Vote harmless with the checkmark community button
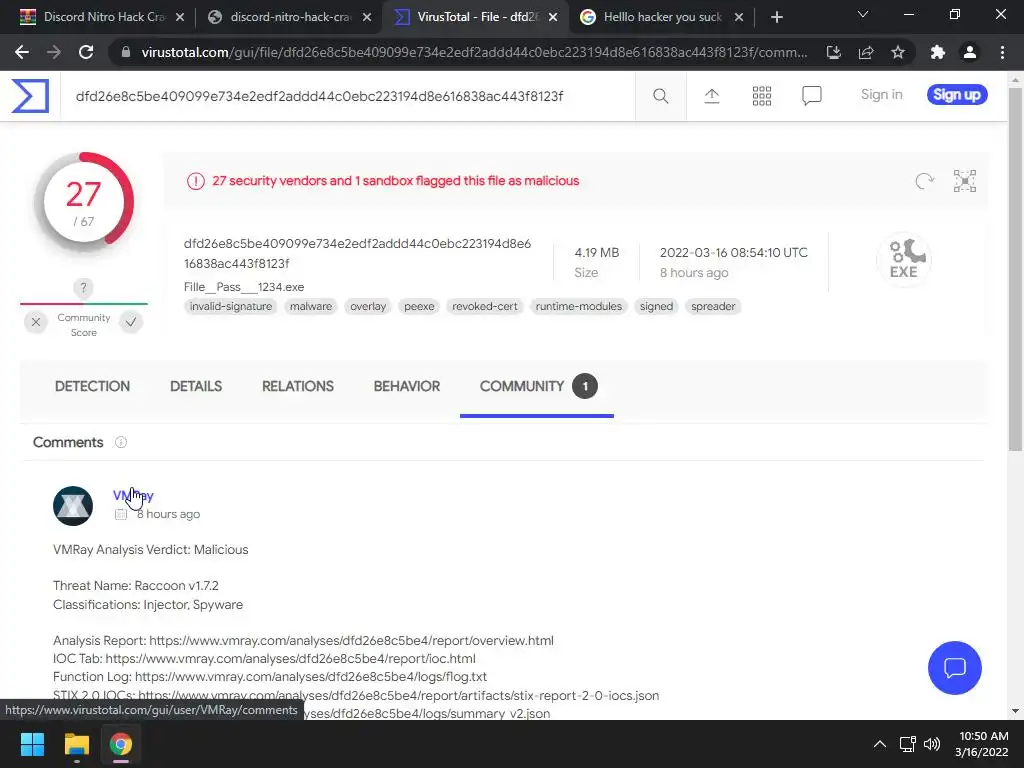This screenshot has width=1024, height=768. click(131, 322)
